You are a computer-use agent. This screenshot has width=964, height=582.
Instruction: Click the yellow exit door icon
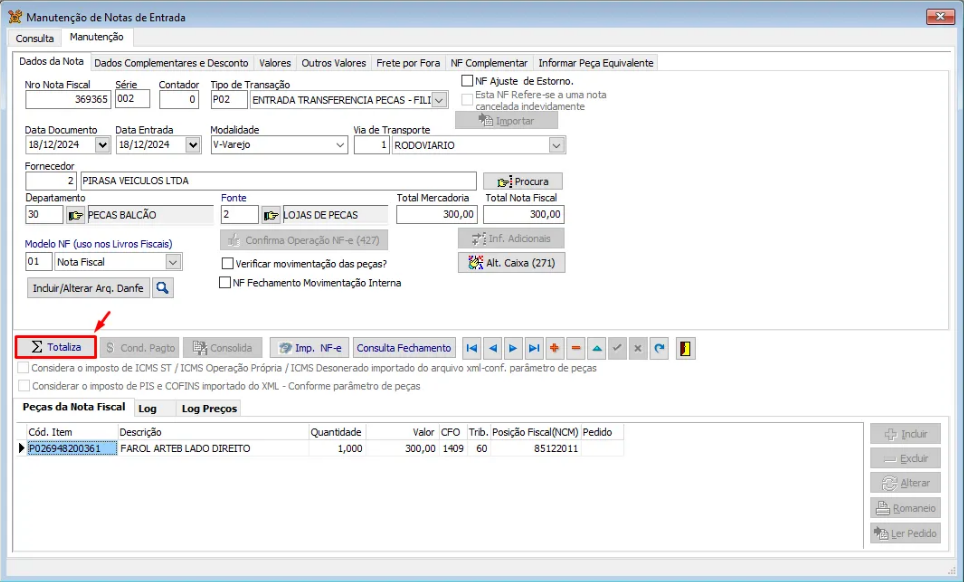685,348
